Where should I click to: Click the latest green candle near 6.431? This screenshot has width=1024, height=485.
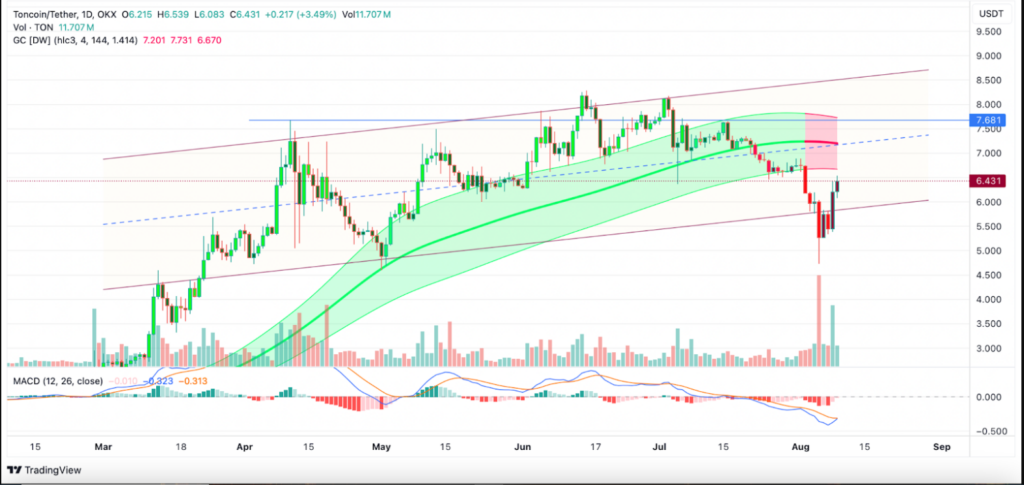point(838,185)
